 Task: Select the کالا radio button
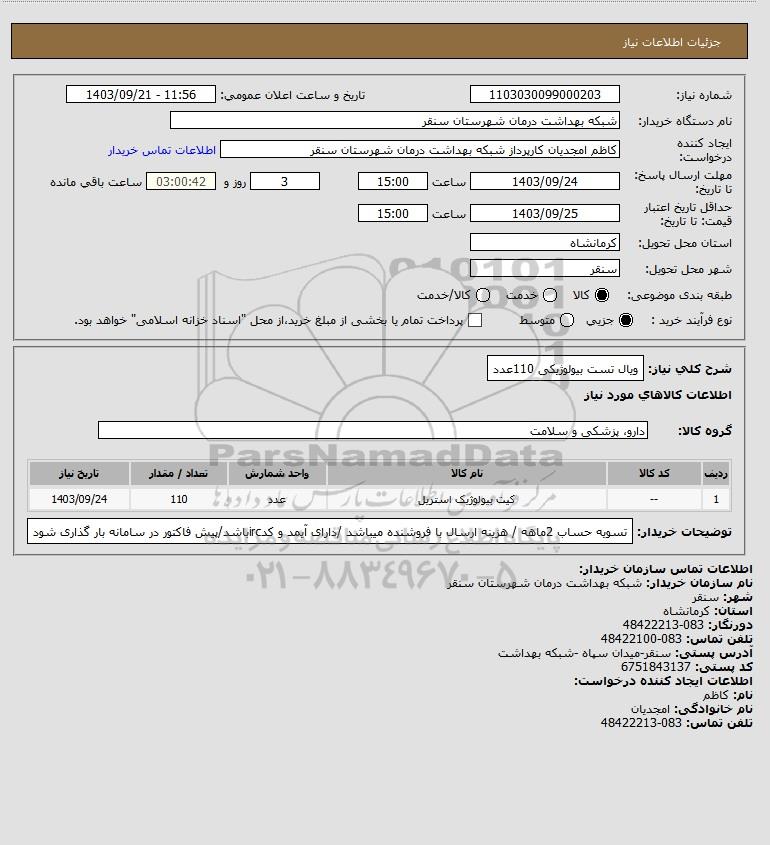coord(601,295)
